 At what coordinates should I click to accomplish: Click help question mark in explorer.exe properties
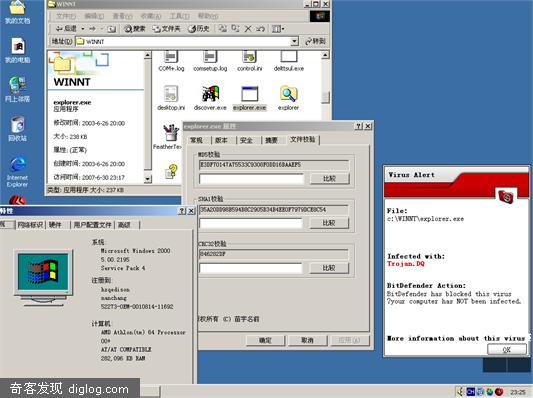pos(359,126)
